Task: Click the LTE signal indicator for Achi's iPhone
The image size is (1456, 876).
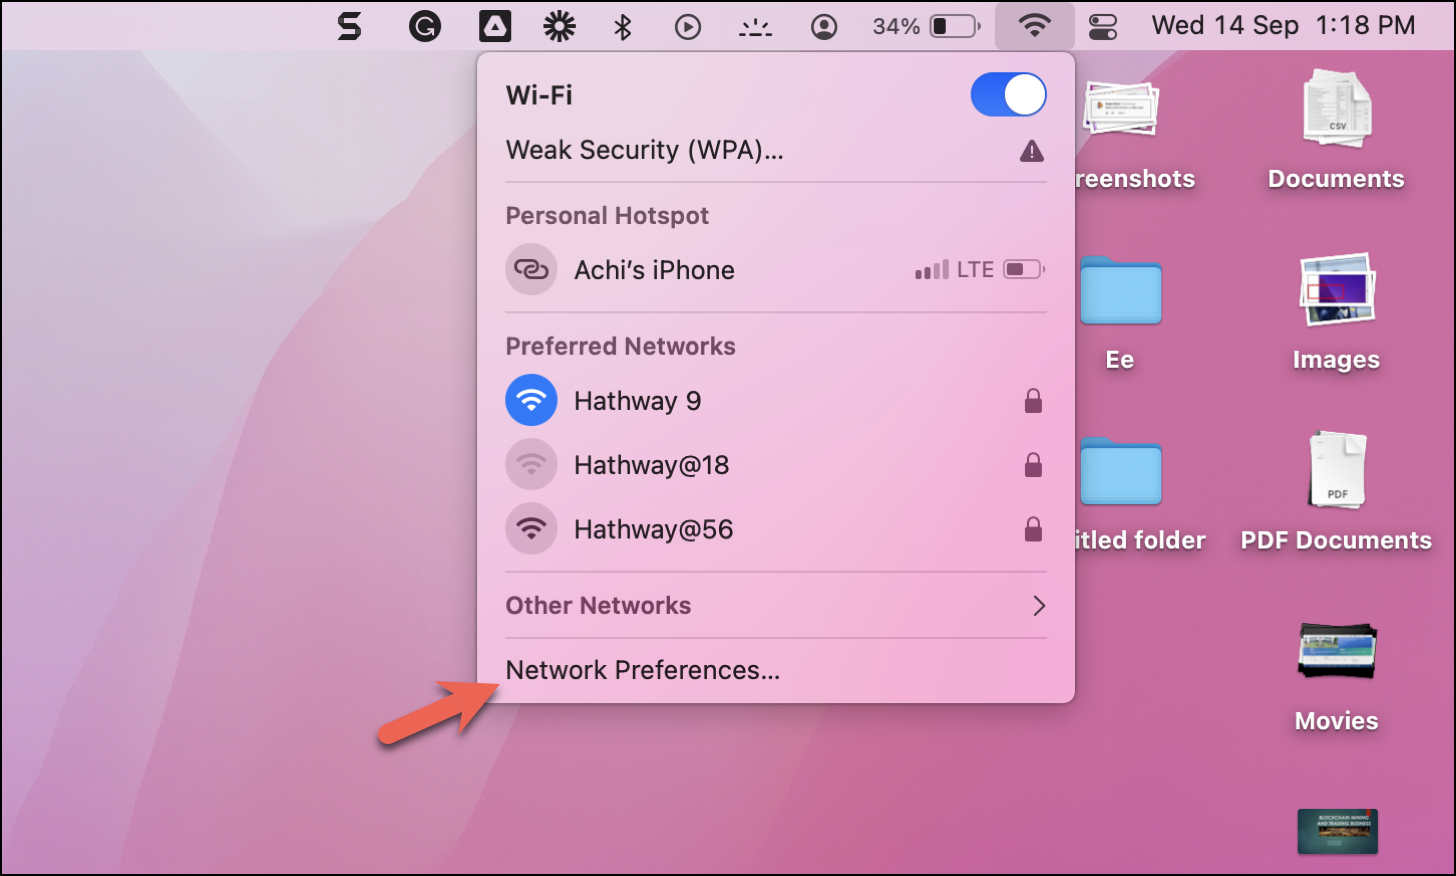Action: (954, 270)
